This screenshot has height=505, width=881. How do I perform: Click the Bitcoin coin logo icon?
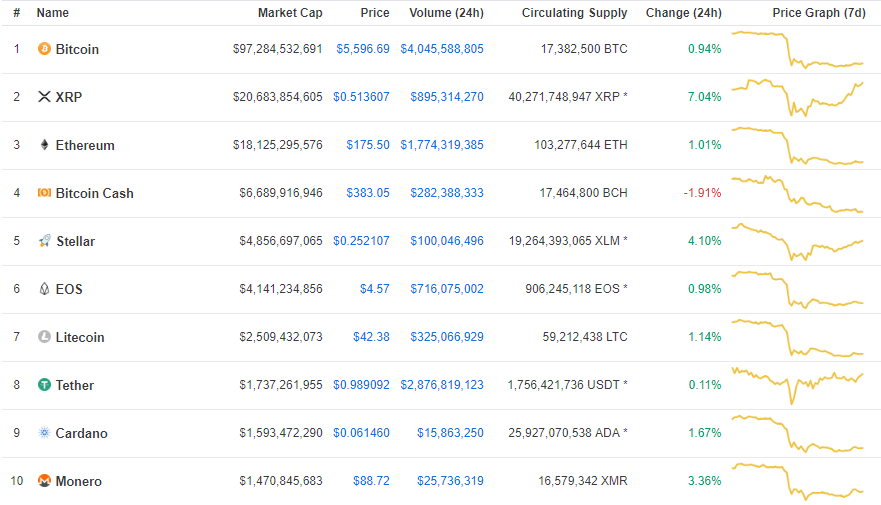point(44,49)
